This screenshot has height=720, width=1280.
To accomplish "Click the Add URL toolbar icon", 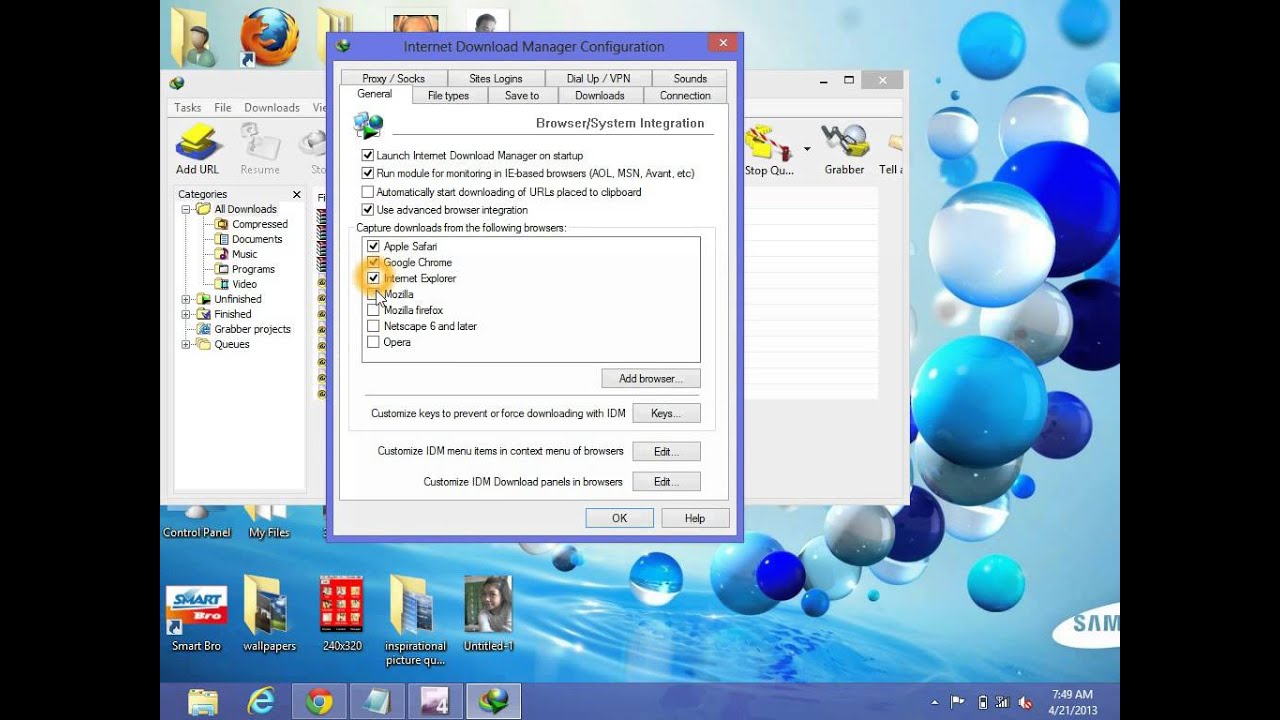I will [197, 150].
